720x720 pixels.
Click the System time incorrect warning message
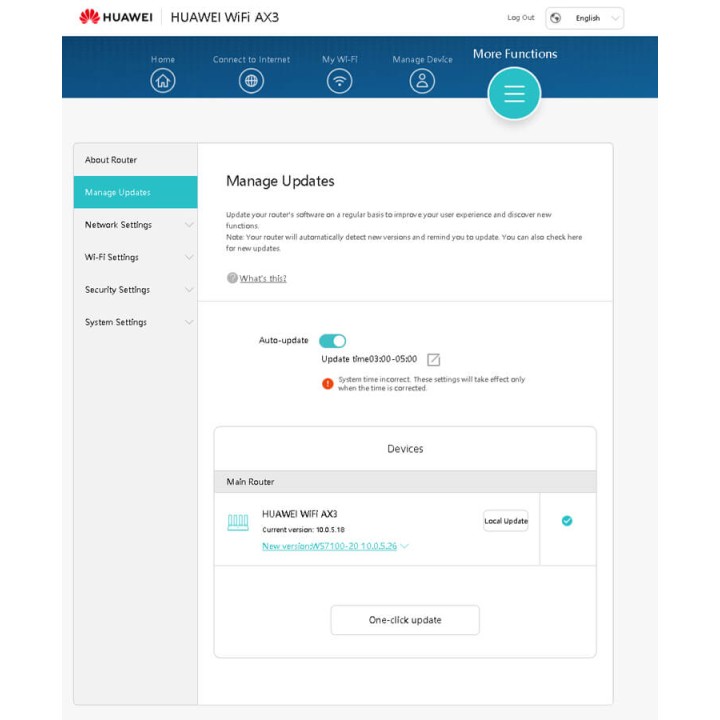pyautogui.click(x=431, y=383)
